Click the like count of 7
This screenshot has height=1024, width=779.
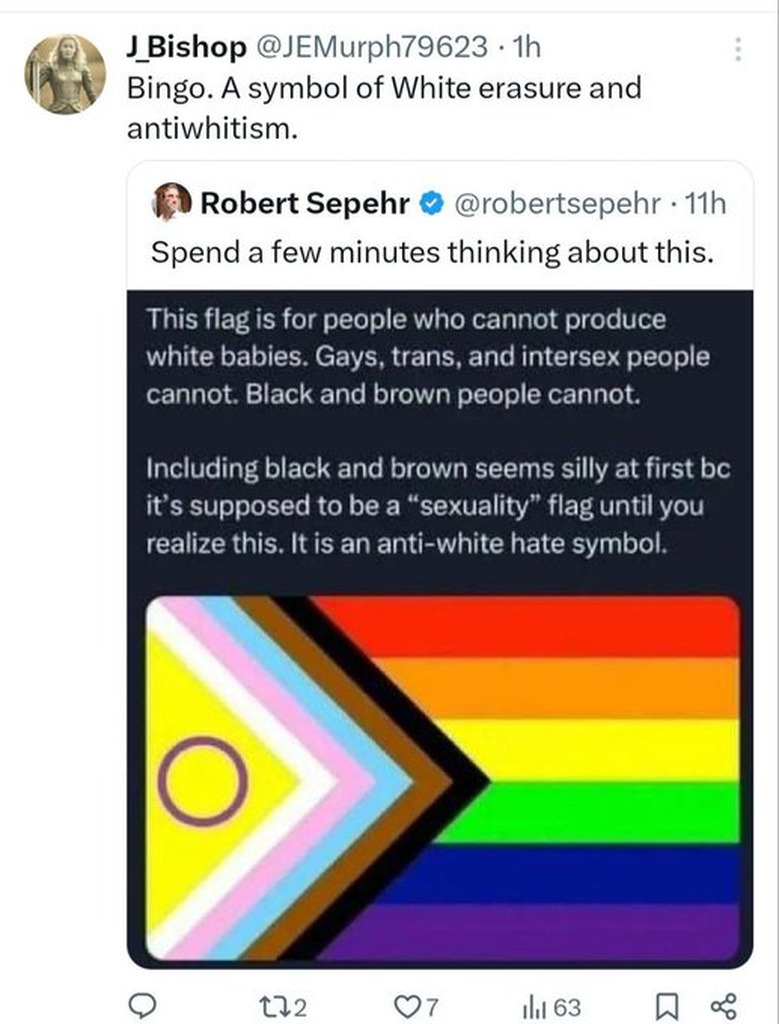(x=433, y=1006)
